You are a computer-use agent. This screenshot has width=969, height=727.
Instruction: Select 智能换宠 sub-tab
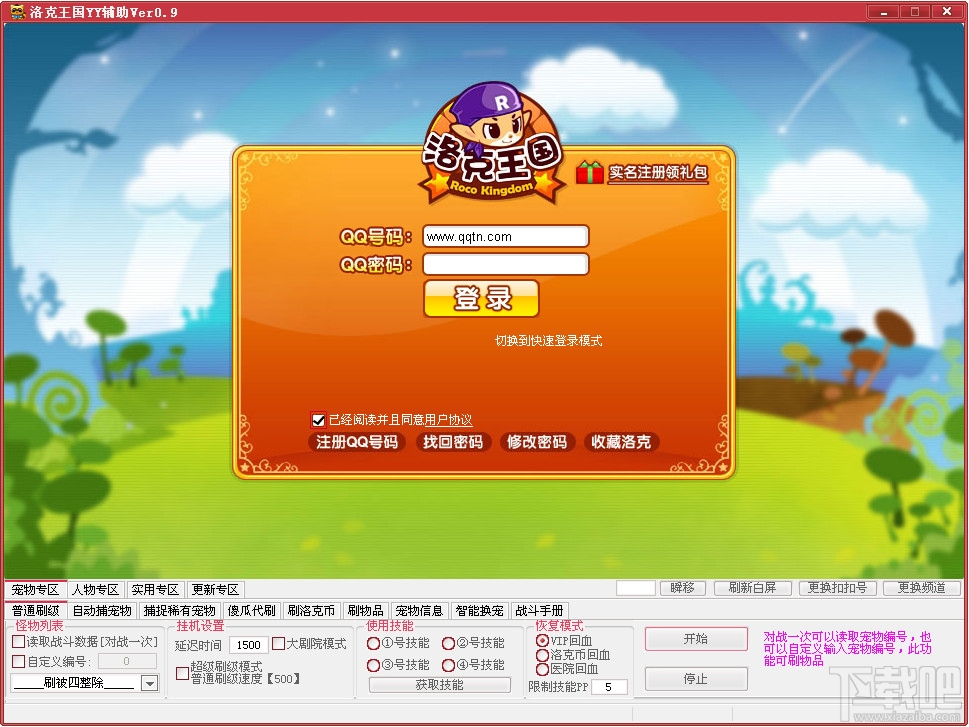click(480, 611)
